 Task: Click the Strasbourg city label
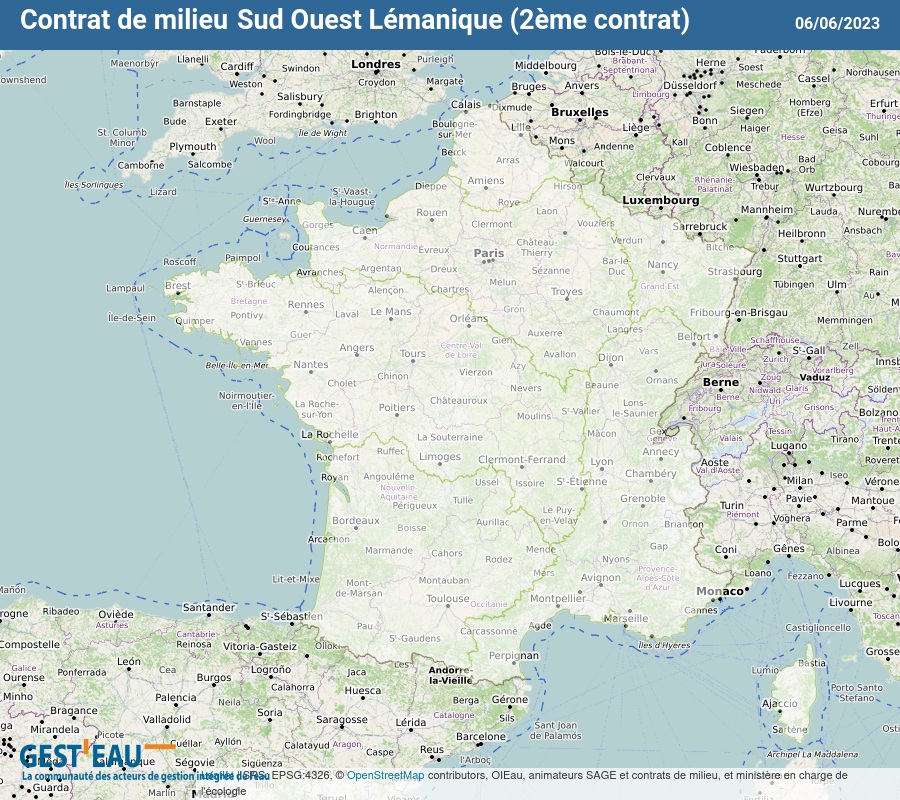pyautogui.click(x=734, y=271)
